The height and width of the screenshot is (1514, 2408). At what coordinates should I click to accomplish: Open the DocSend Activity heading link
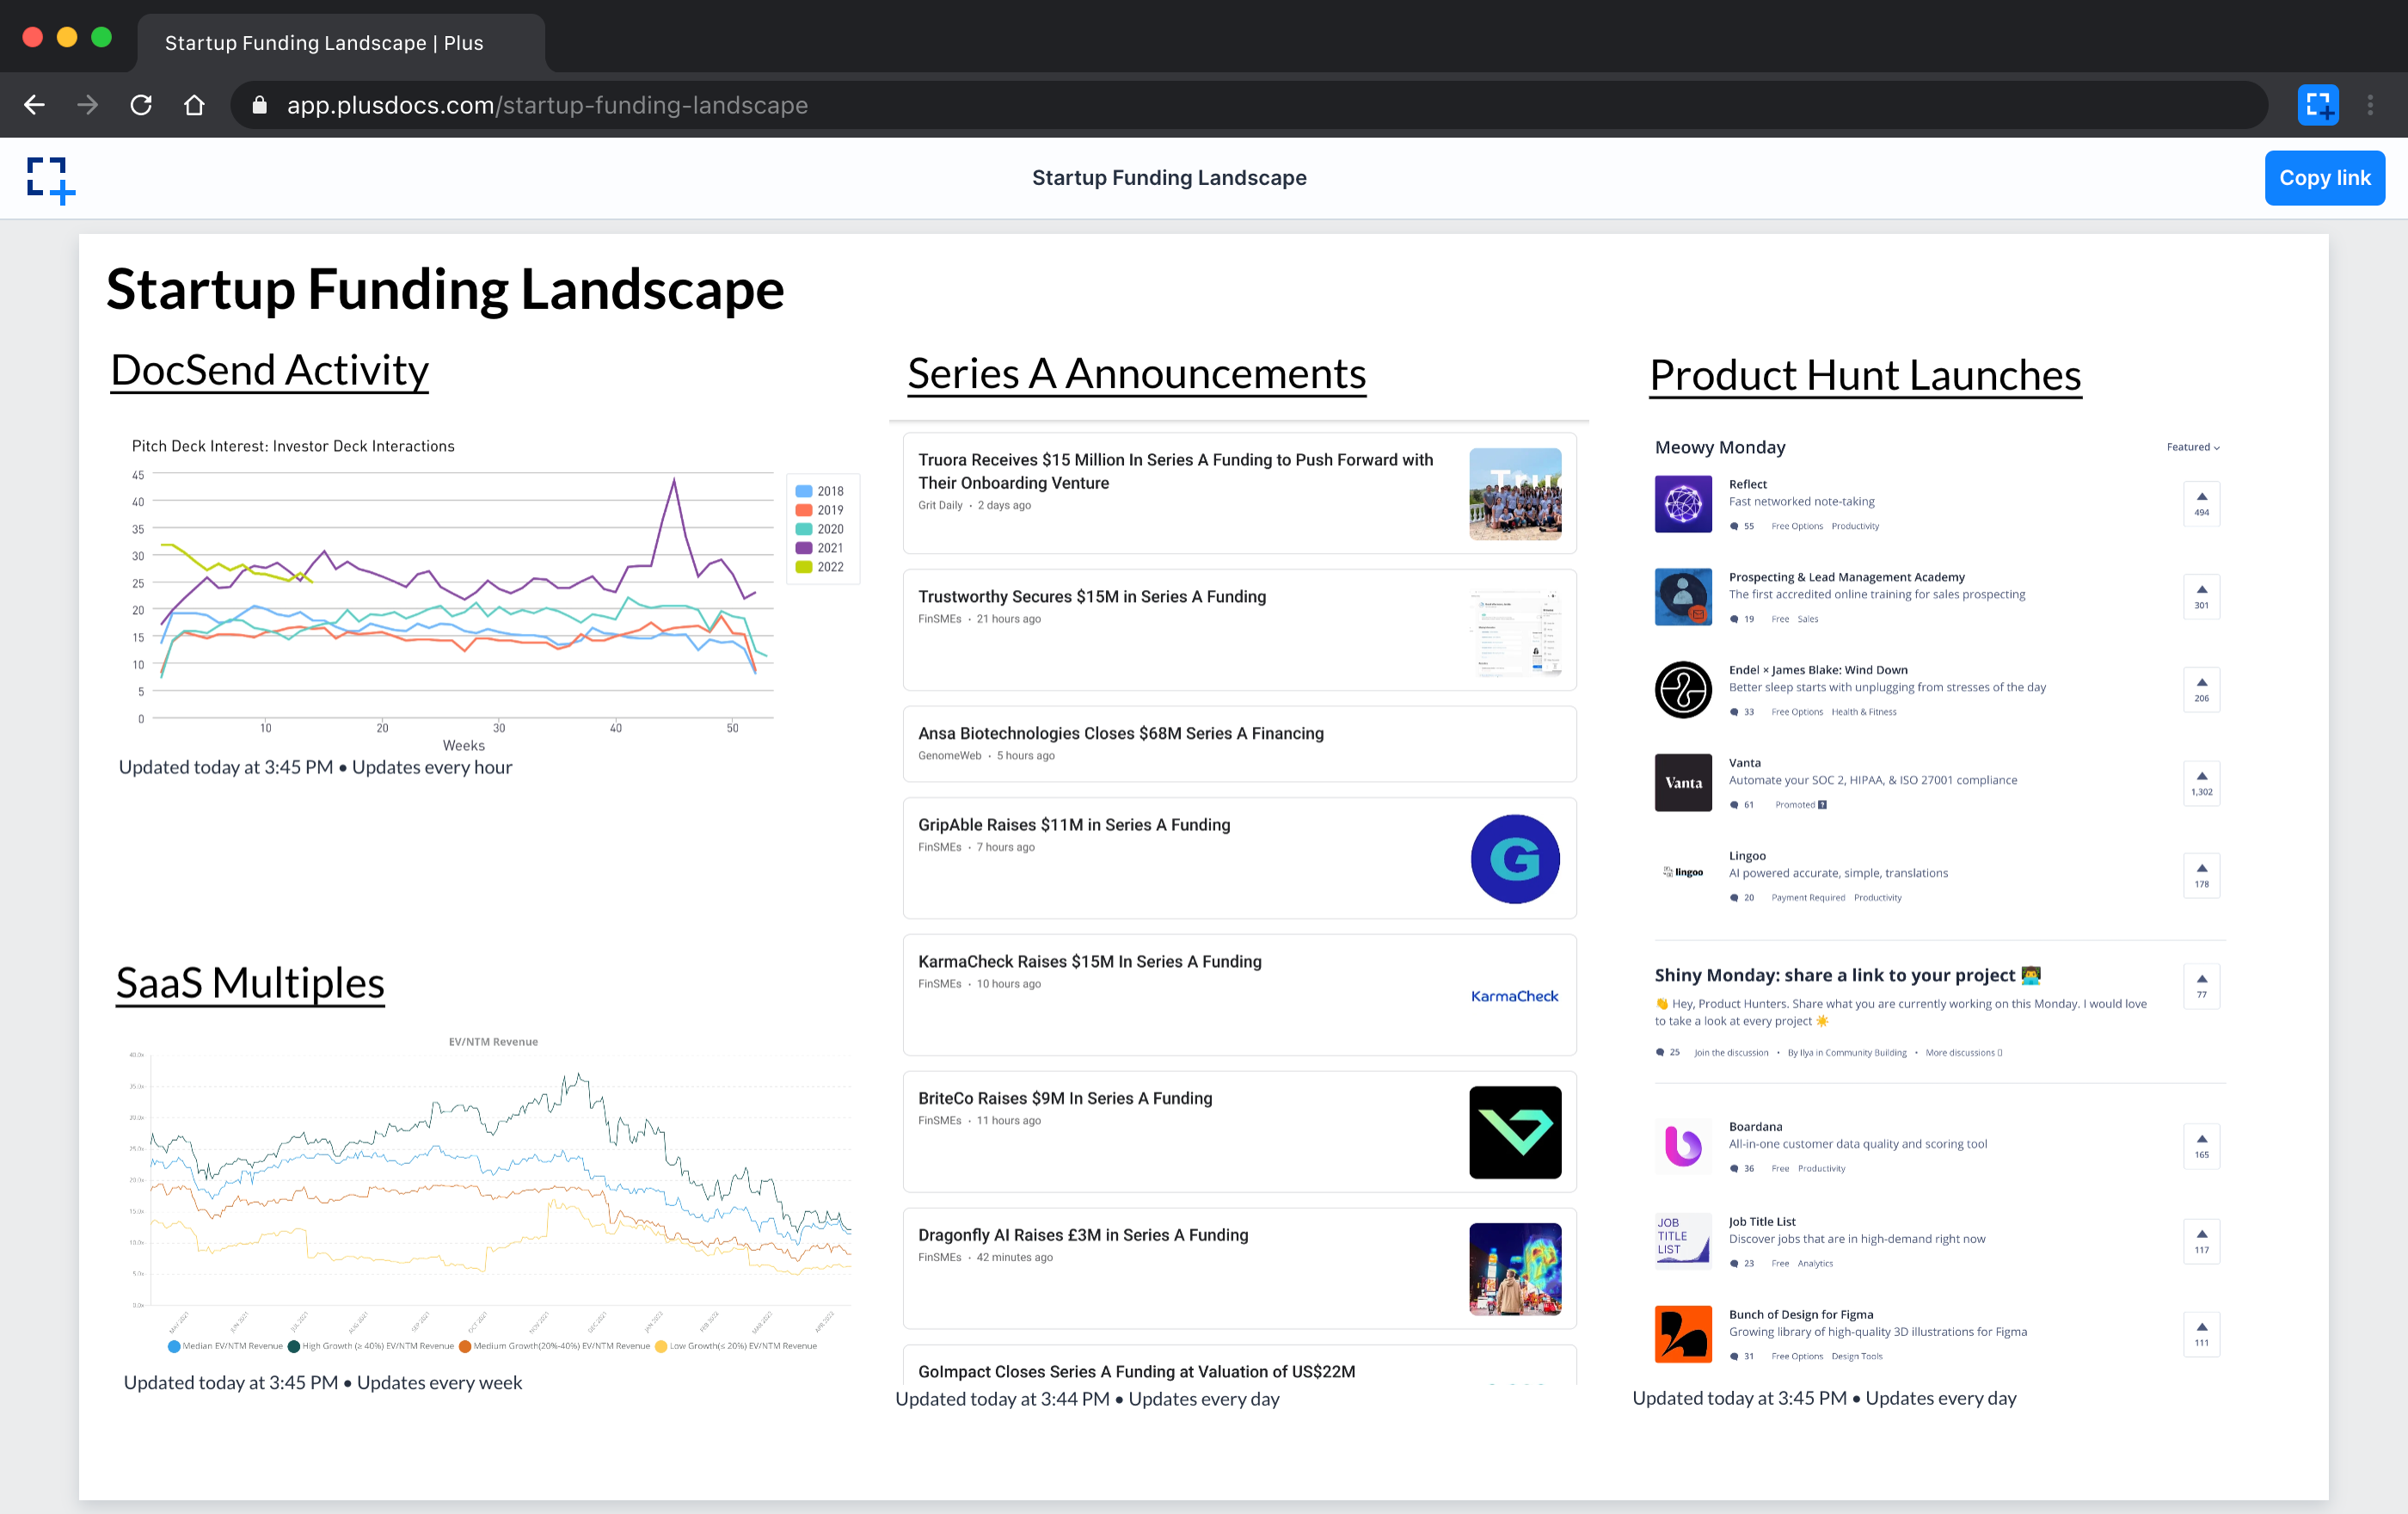[x=269, y=370]
